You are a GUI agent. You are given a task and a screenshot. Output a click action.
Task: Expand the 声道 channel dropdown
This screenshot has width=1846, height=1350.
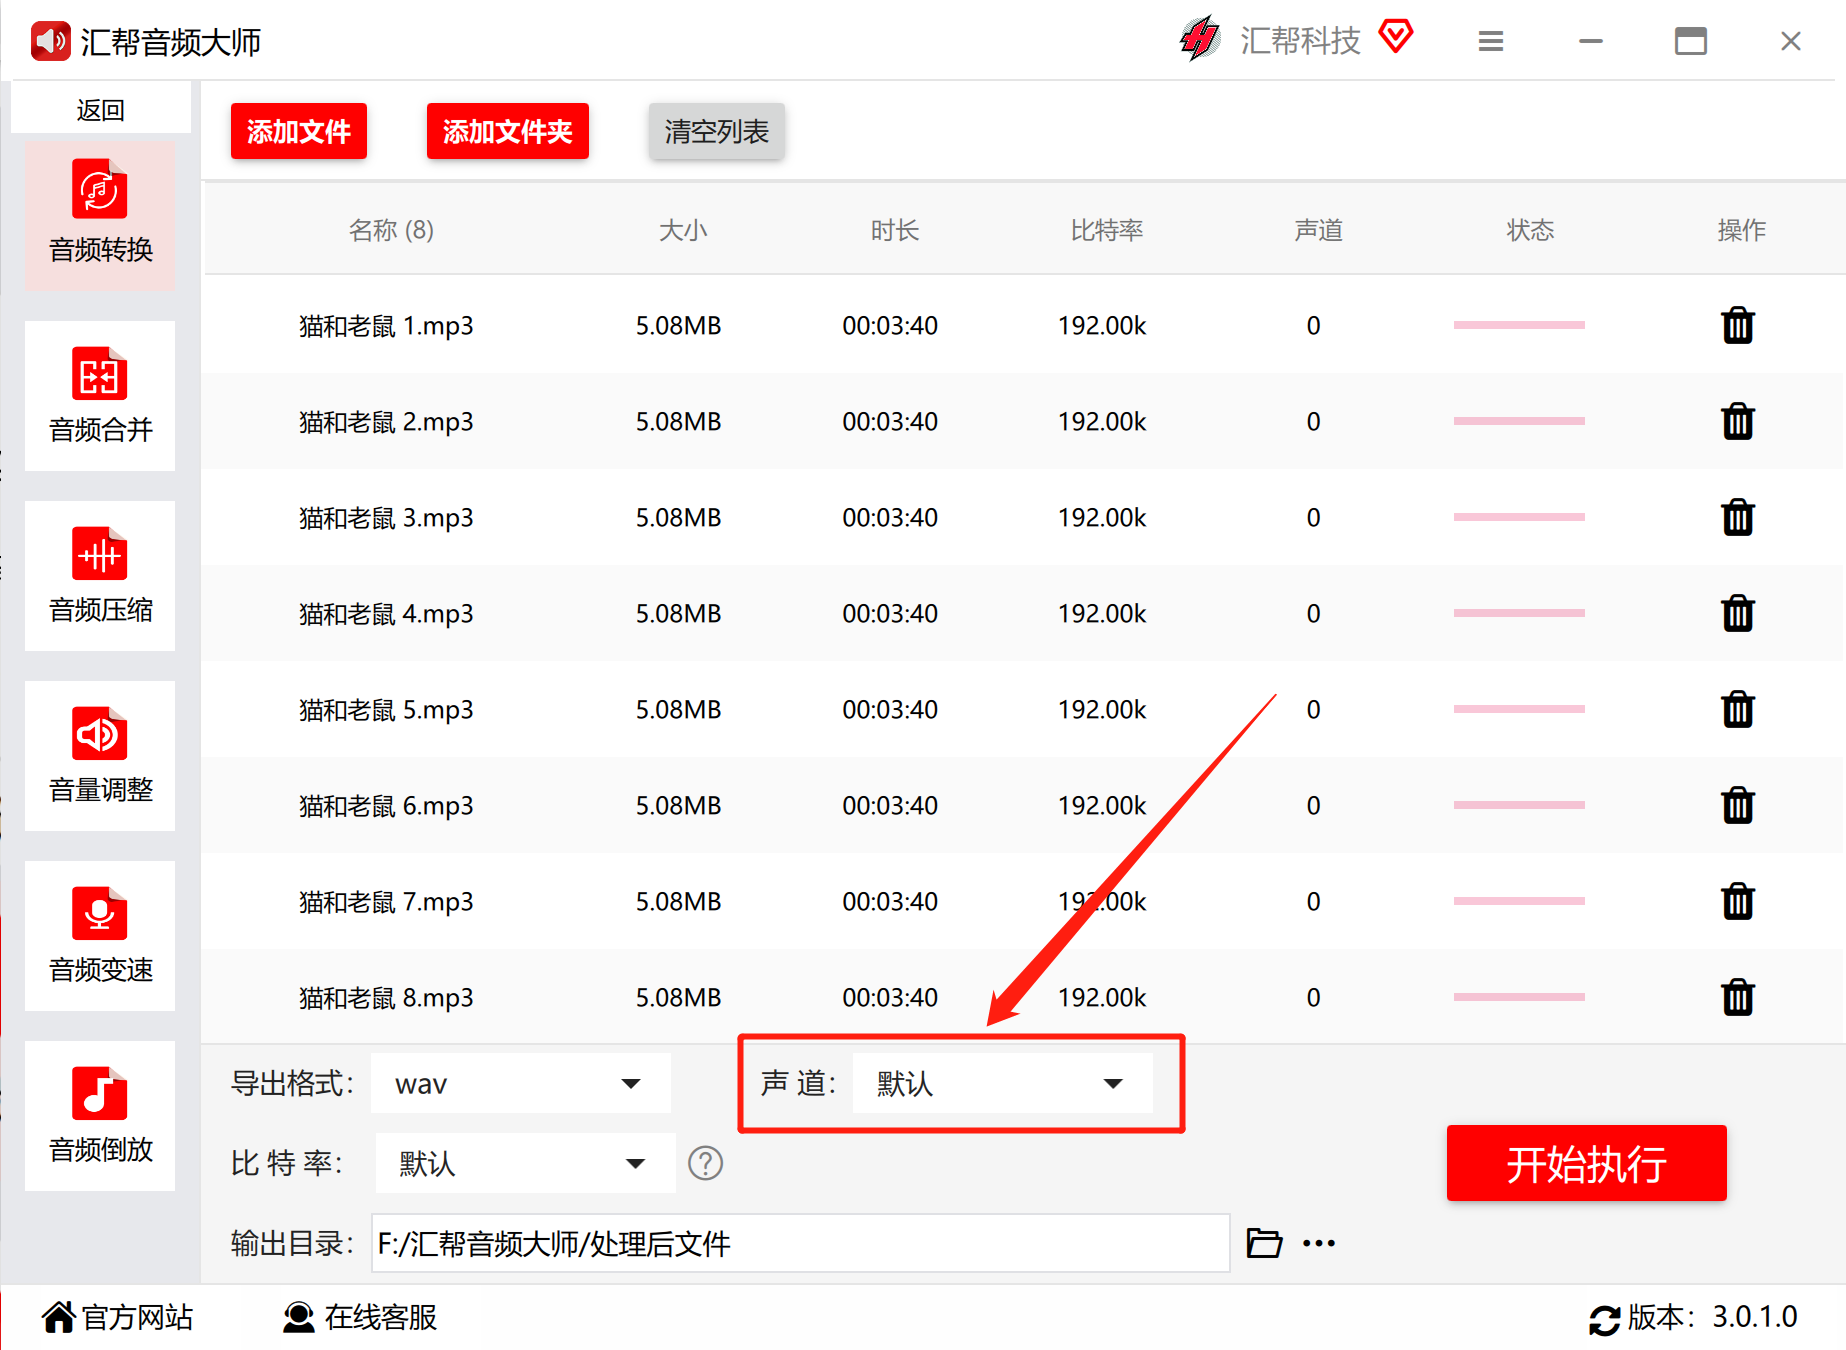1002,1083
